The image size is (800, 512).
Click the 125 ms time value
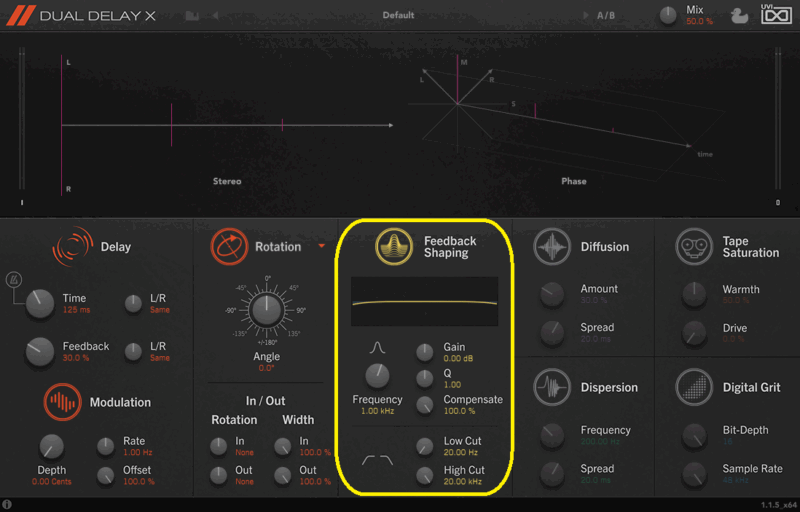tap(77, 310)
